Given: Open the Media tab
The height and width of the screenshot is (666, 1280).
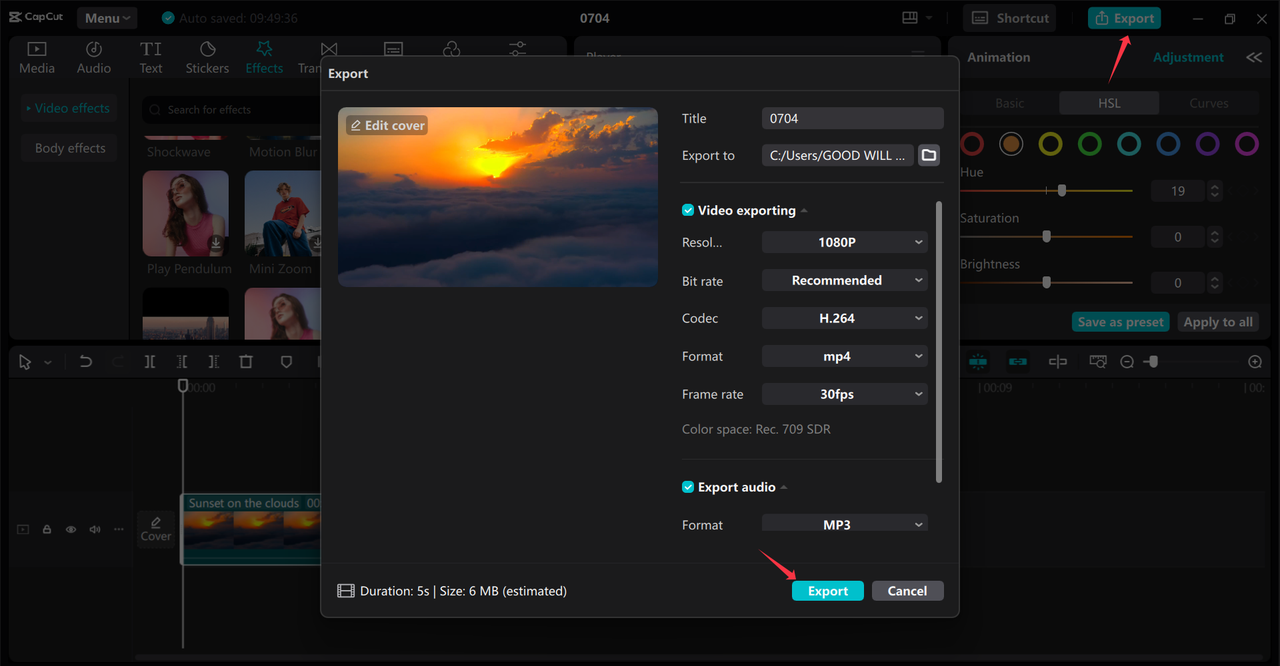Looking at the screenshot, I should click(x=37, y=58).
